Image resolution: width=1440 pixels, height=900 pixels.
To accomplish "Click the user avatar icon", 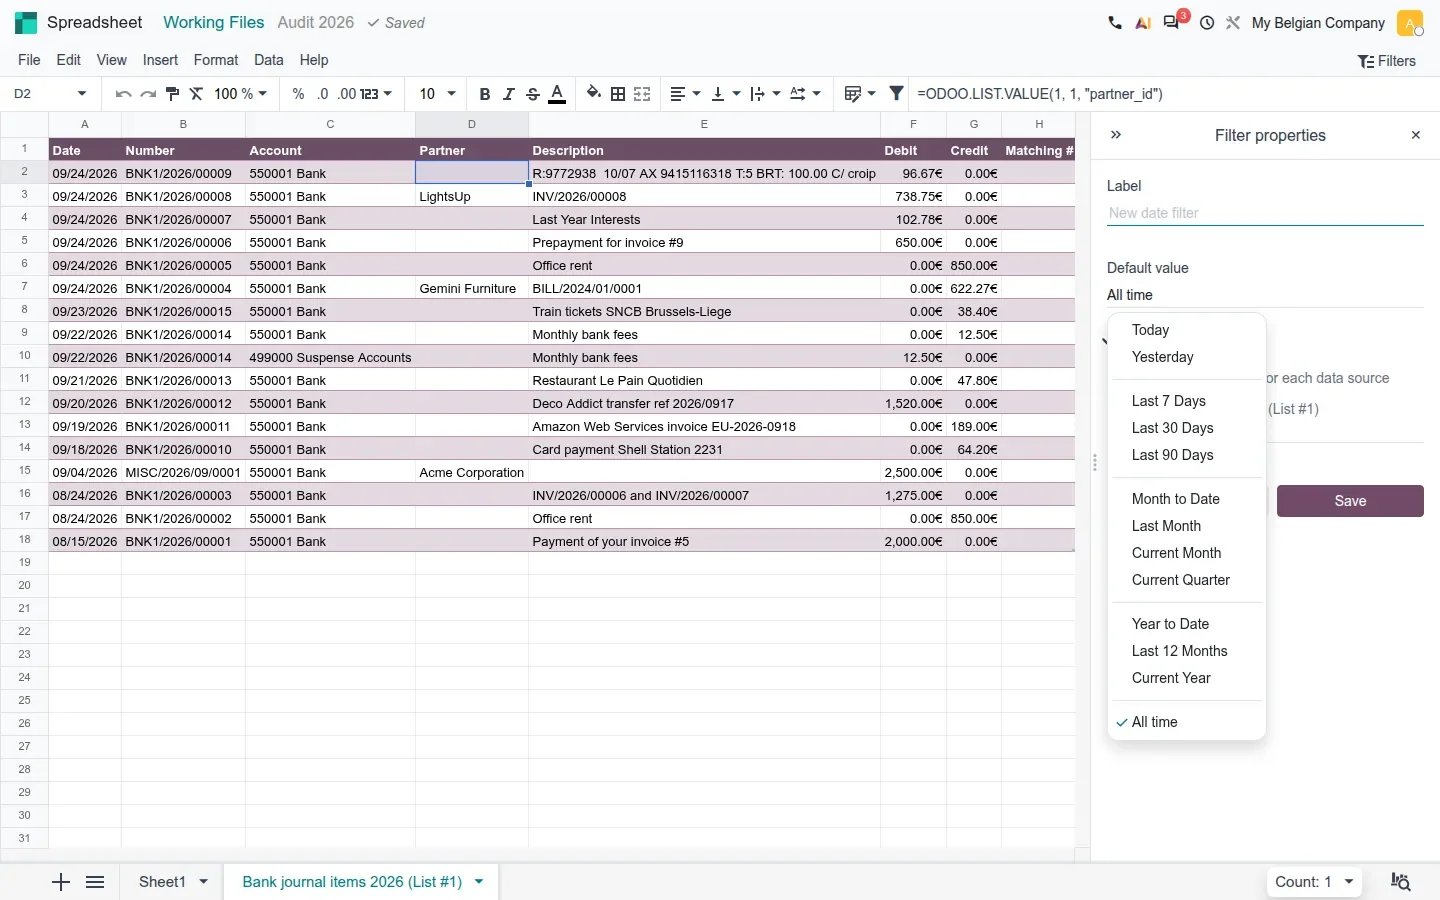I will point(1410,22).
